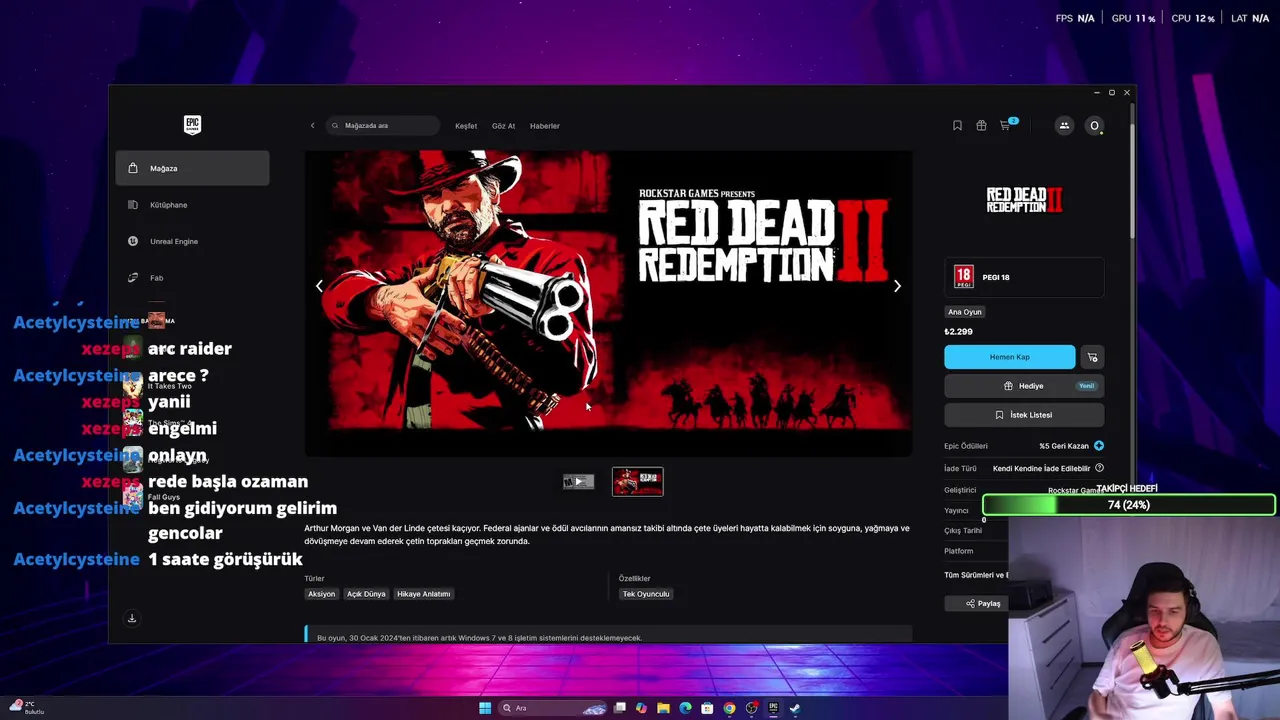Image resolution: width=1280 pixels, height=720 pixels.
Task: Click the Epic rewards plus icon
Action: click(1099, 446)
